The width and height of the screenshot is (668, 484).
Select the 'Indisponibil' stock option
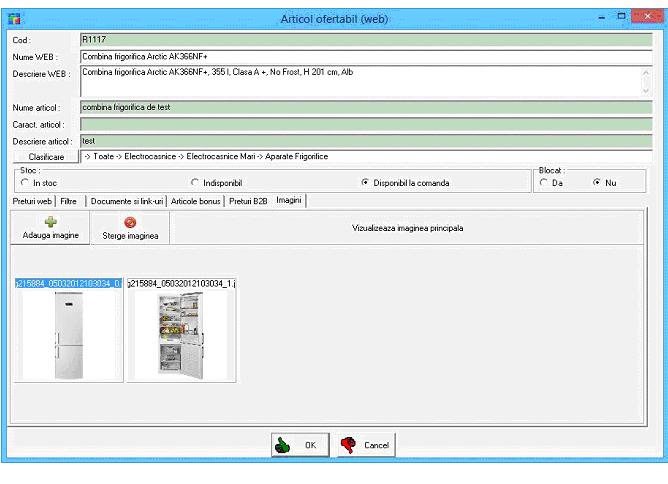[194, 183]
